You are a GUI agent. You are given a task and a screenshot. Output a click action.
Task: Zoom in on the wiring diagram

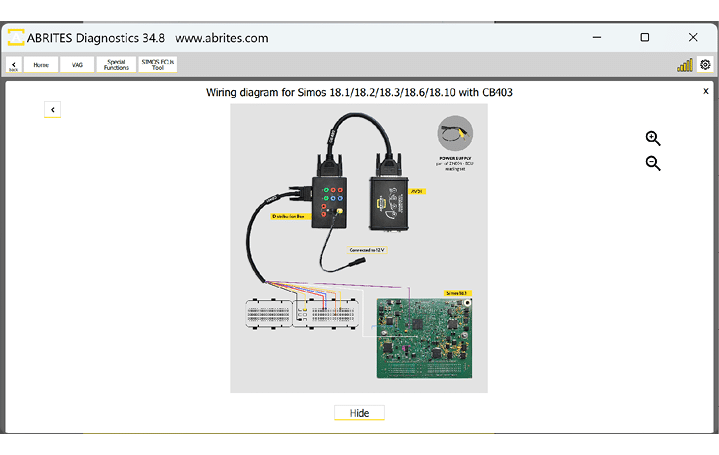click(653, 138)
